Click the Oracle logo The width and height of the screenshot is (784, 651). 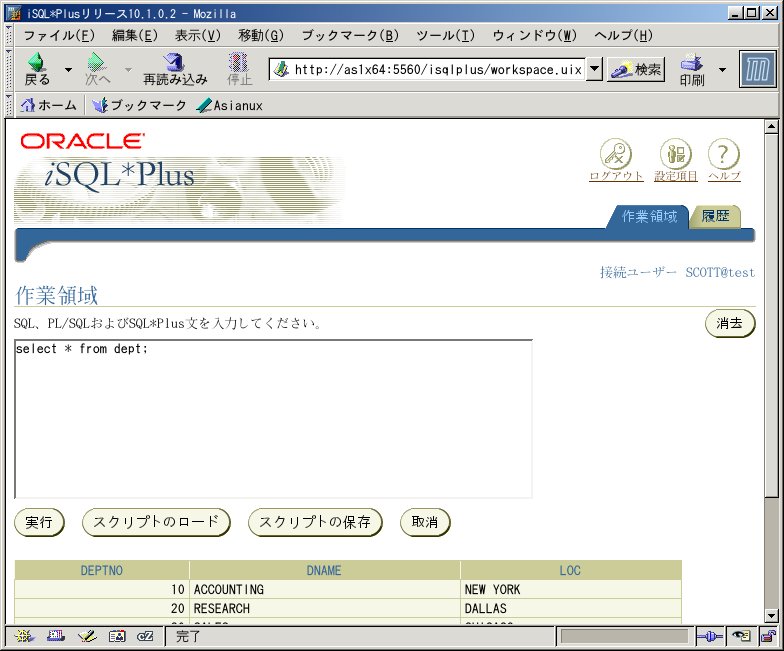82,142
